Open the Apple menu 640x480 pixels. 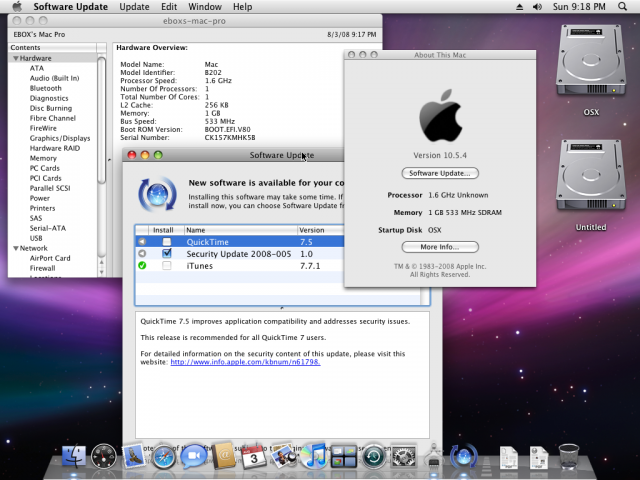[x=17, y=7]
